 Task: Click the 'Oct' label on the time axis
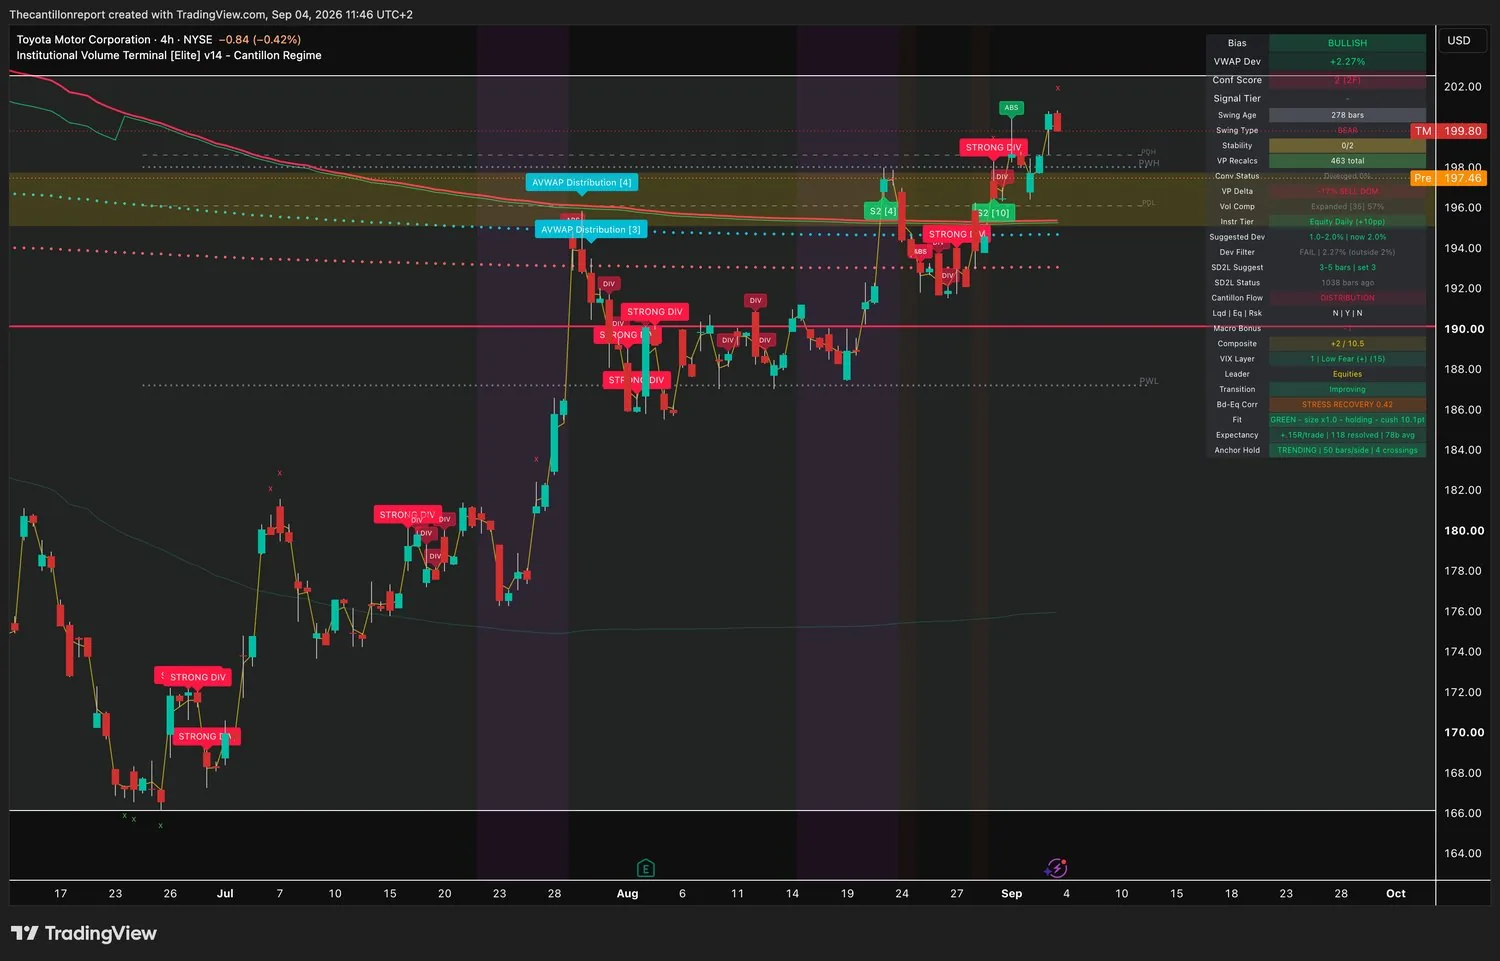click(x=1395, y=894)
